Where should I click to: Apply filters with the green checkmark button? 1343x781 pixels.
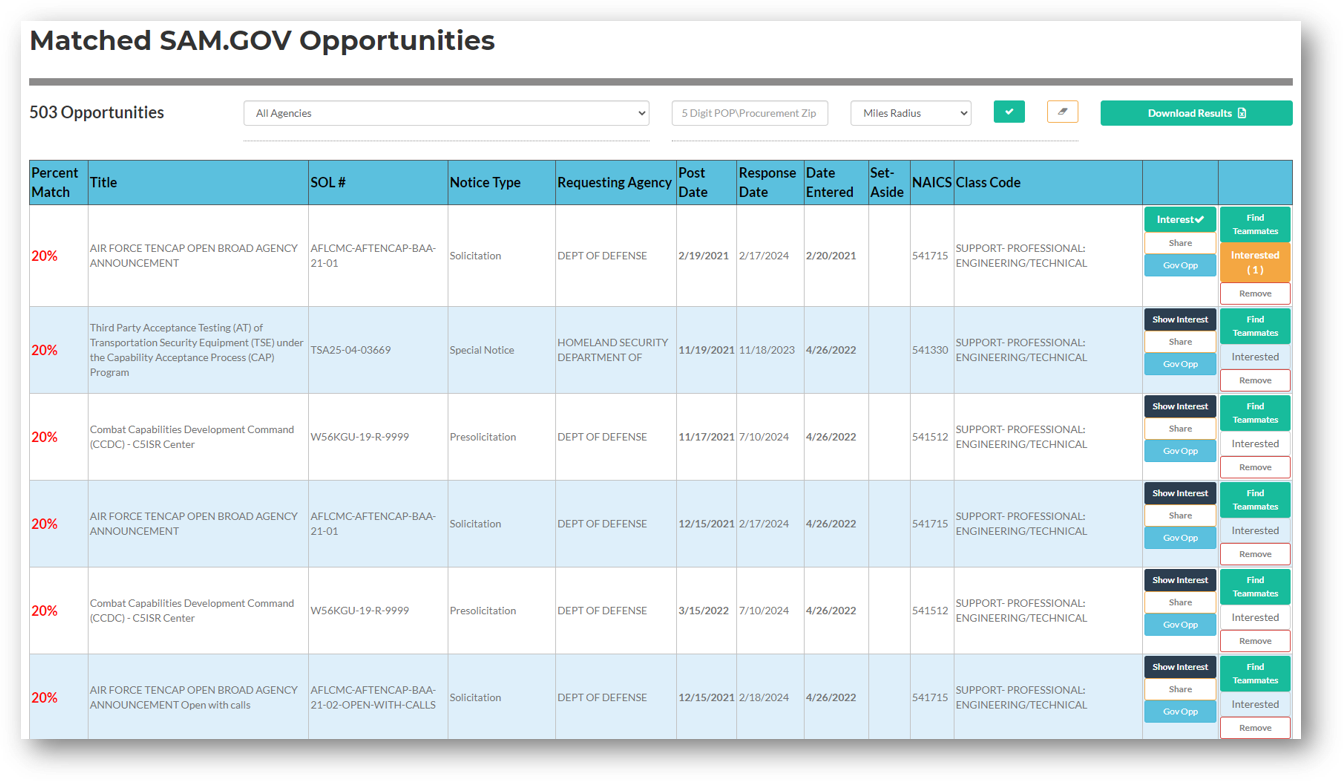tap(1009, 112)
